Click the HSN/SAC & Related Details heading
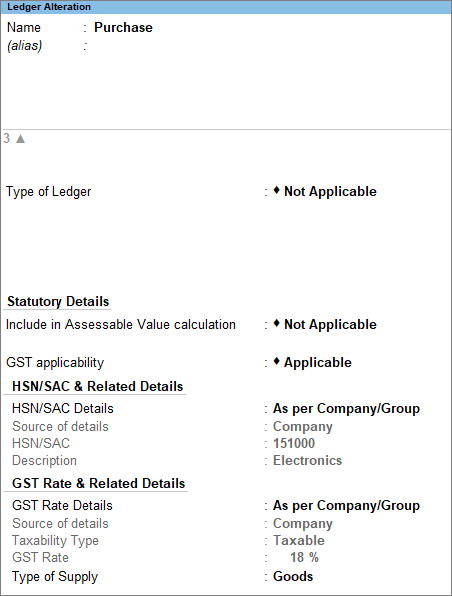 98,386
